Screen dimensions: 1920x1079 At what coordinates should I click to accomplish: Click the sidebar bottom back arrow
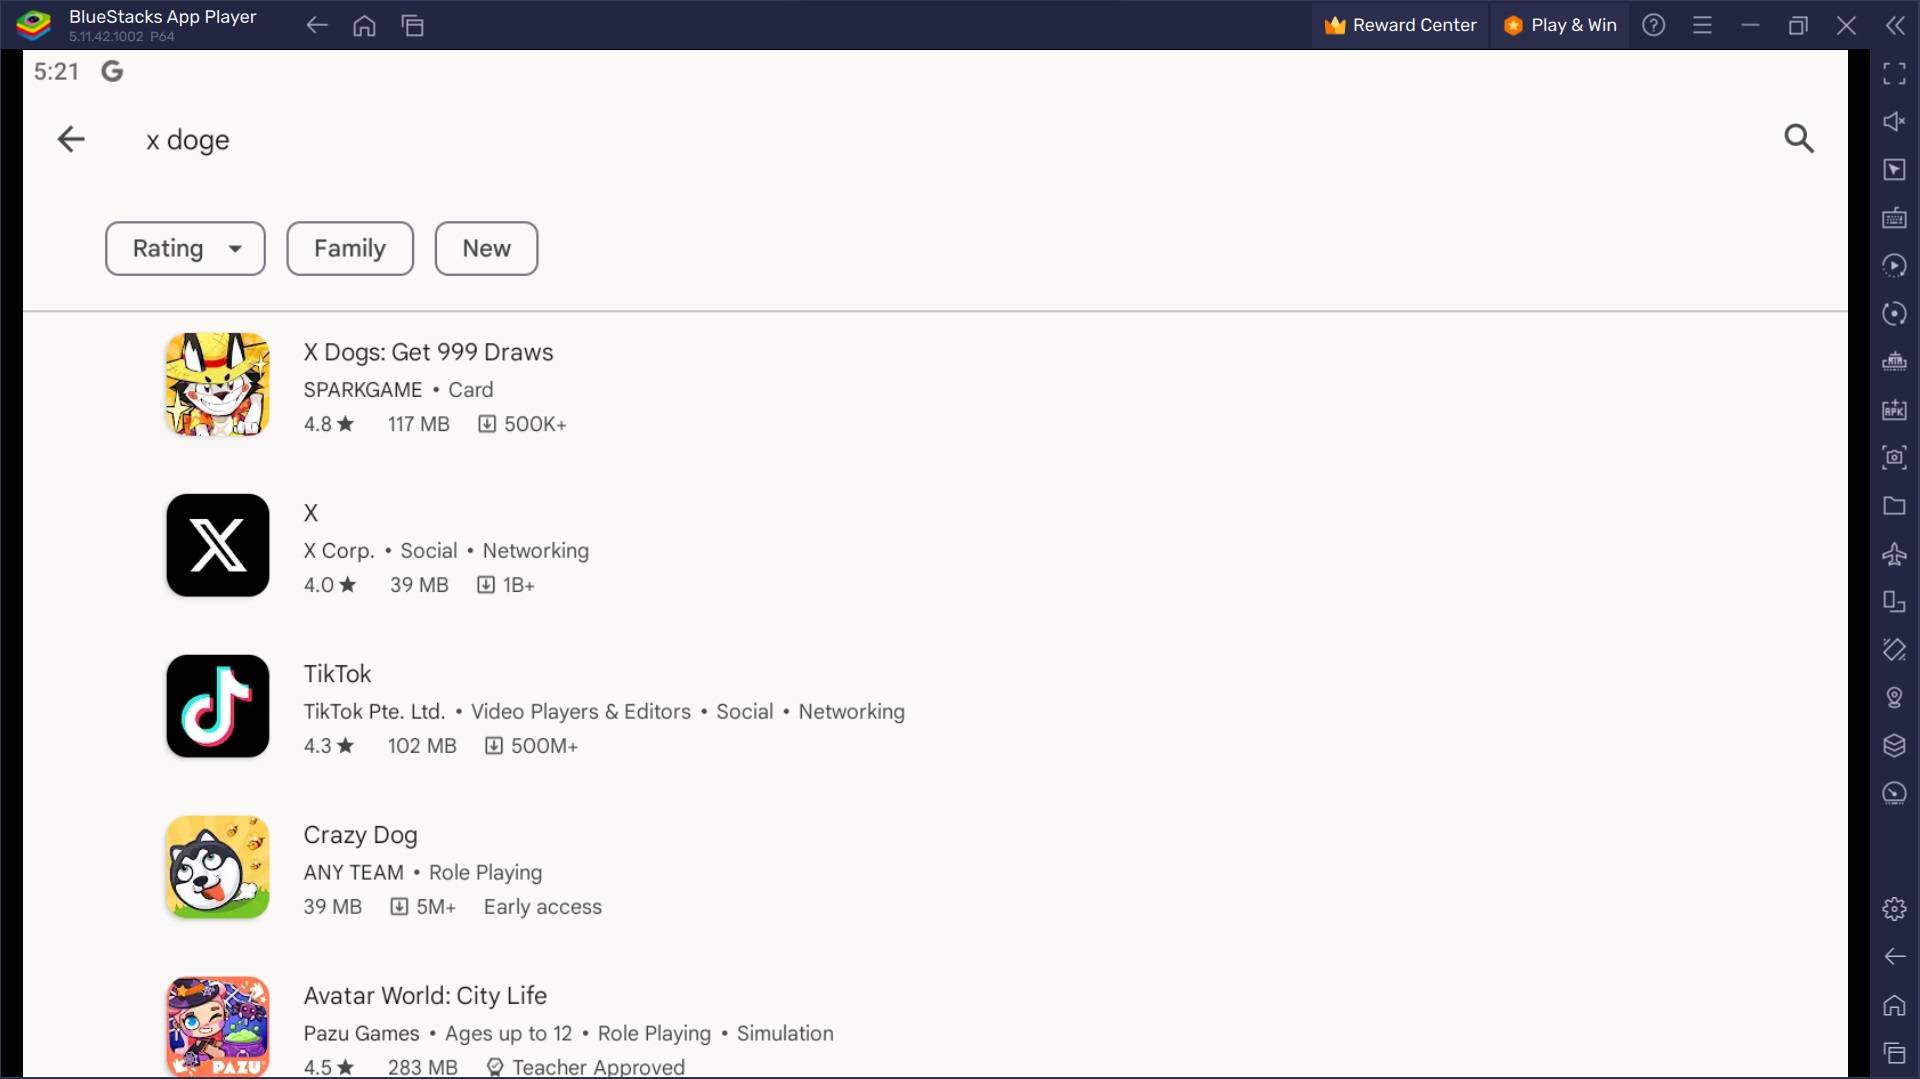pyautogui.click(x=1894, y=957)
